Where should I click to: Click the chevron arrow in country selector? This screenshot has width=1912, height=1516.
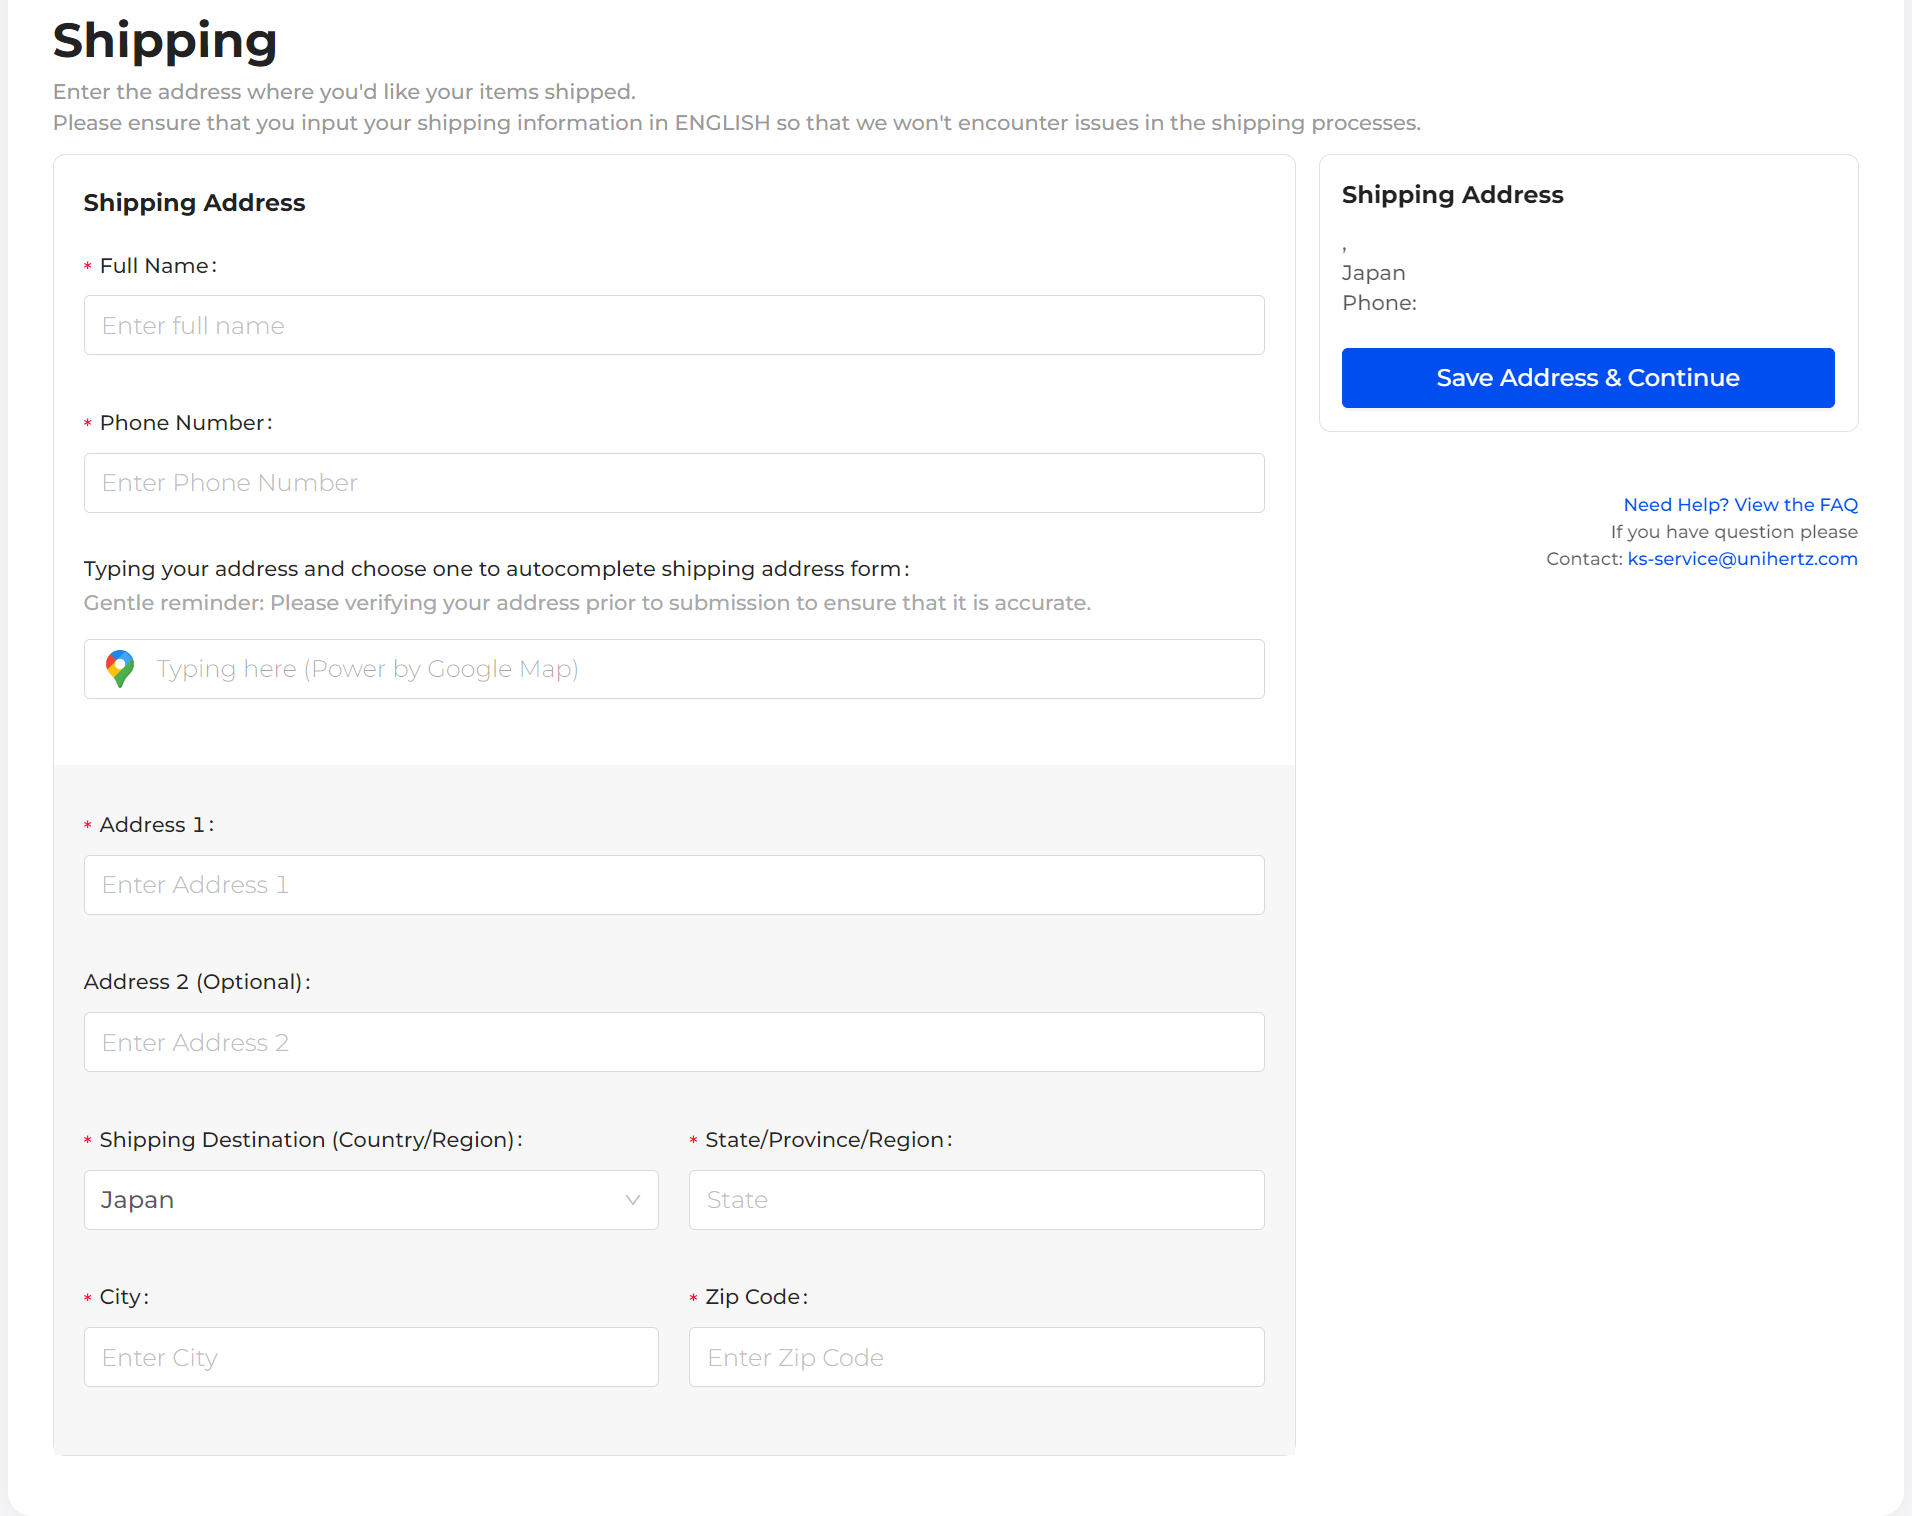pos(632,1200)
